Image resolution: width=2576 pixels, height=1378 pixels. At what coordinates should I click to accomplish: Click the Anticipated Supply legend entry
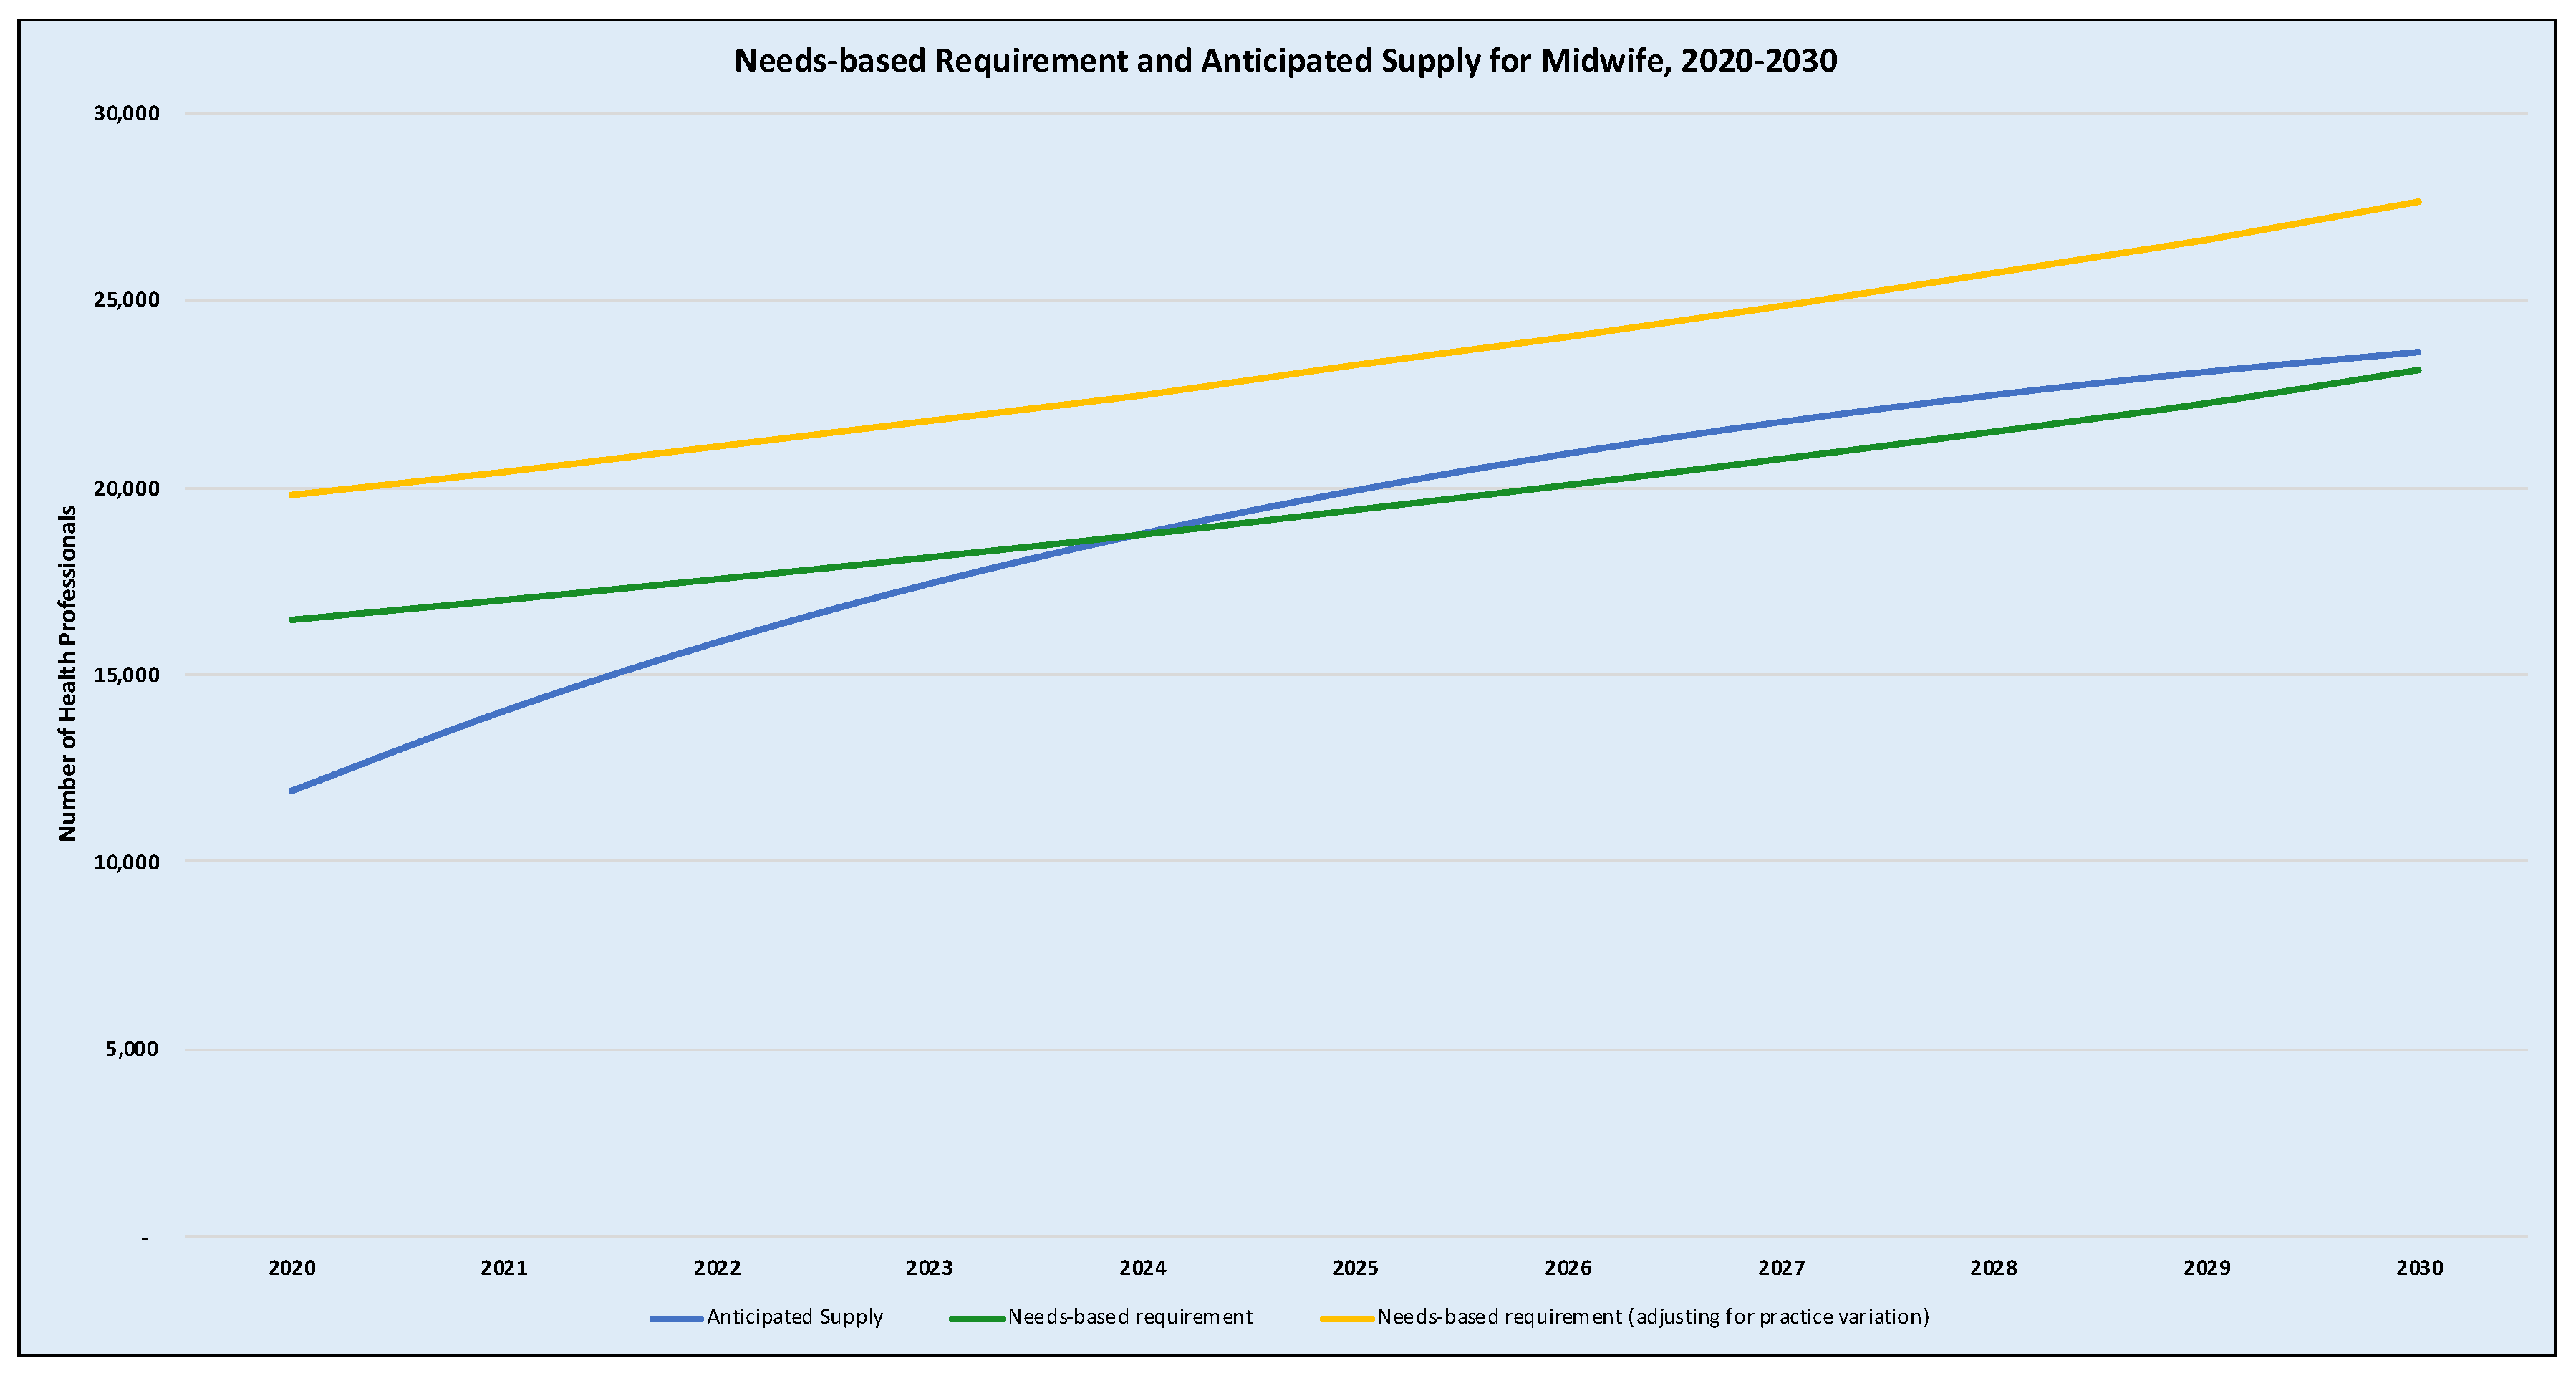coord(794,1317)
